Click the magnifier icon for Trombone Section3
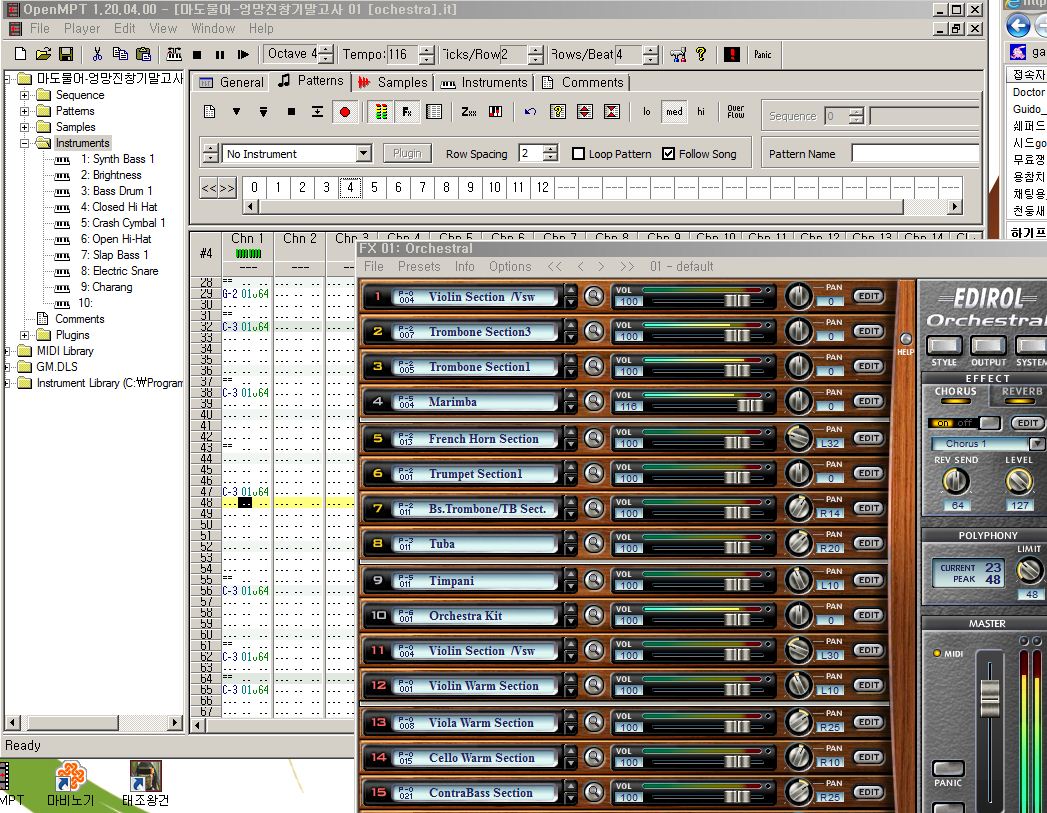The height and width of the screenshot is (813, 1047). tap(594, 330)
